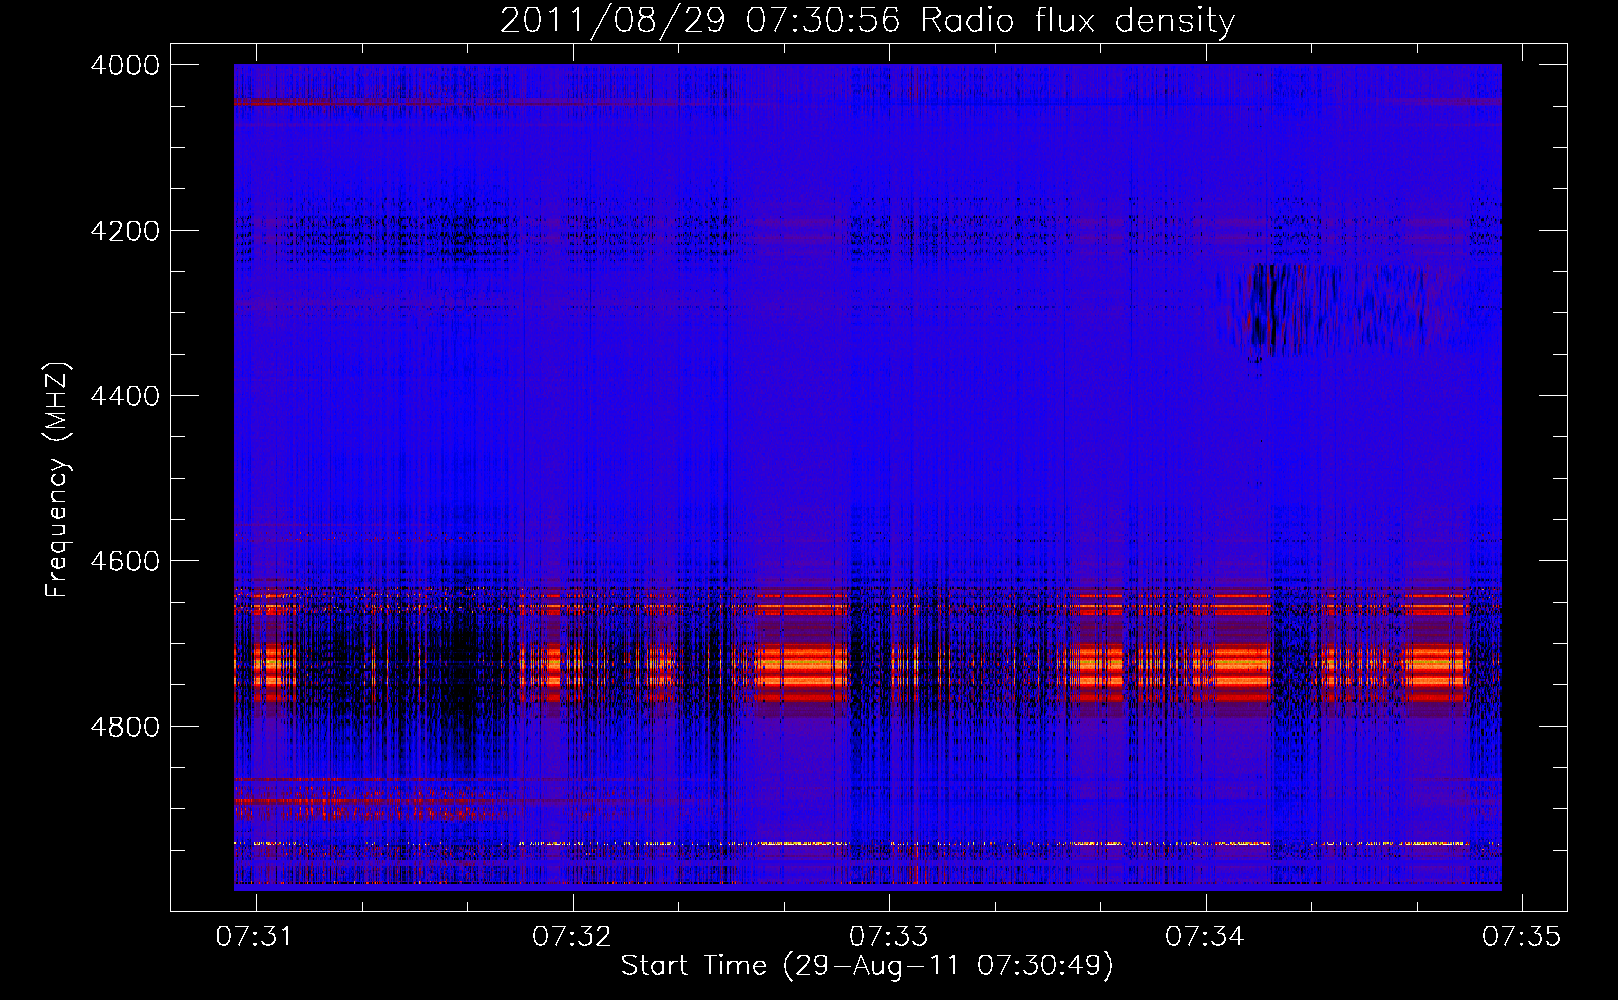This screenshot has height=1000, width=1618.
Task: Click the '4400' frequency axis label
Action: (x=125, y=396)
